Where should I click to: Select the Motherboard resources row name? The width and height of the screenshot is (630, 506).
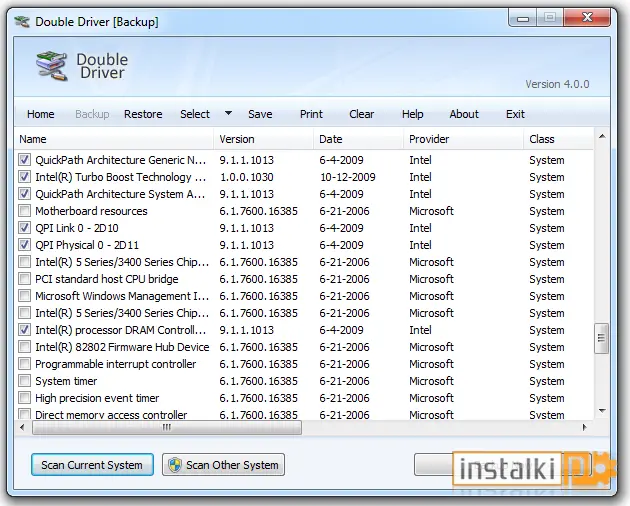[x=91, y=211]
